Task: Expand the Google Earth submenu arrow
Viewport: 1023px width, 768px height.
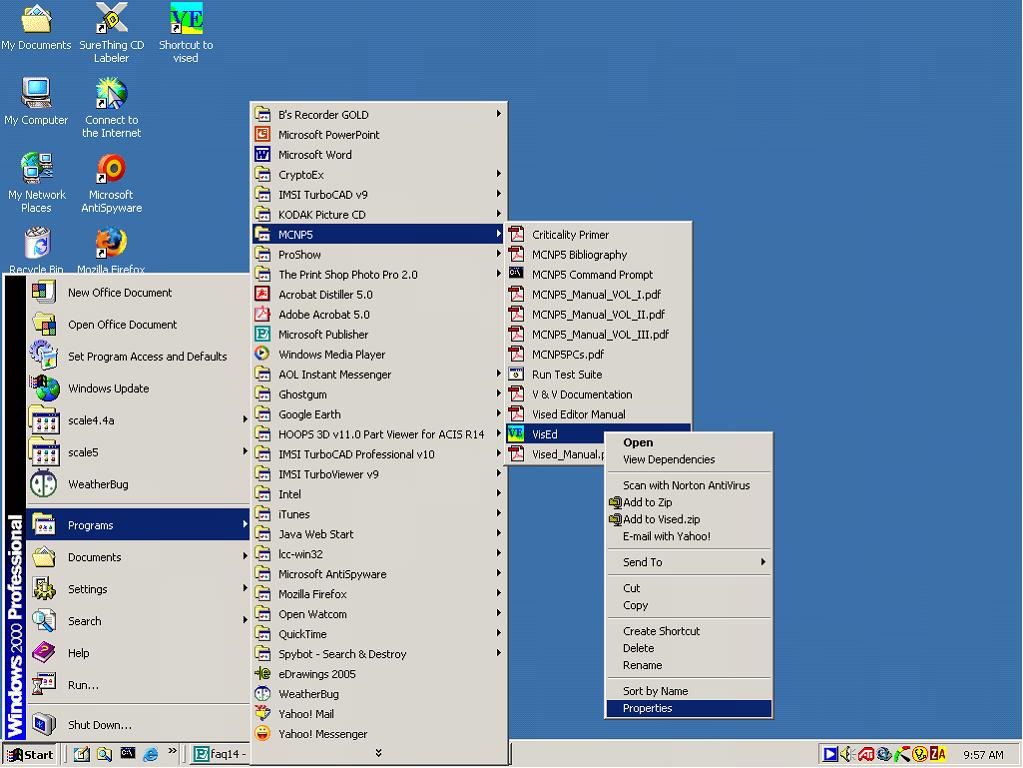Action: [x=498, y=413]
